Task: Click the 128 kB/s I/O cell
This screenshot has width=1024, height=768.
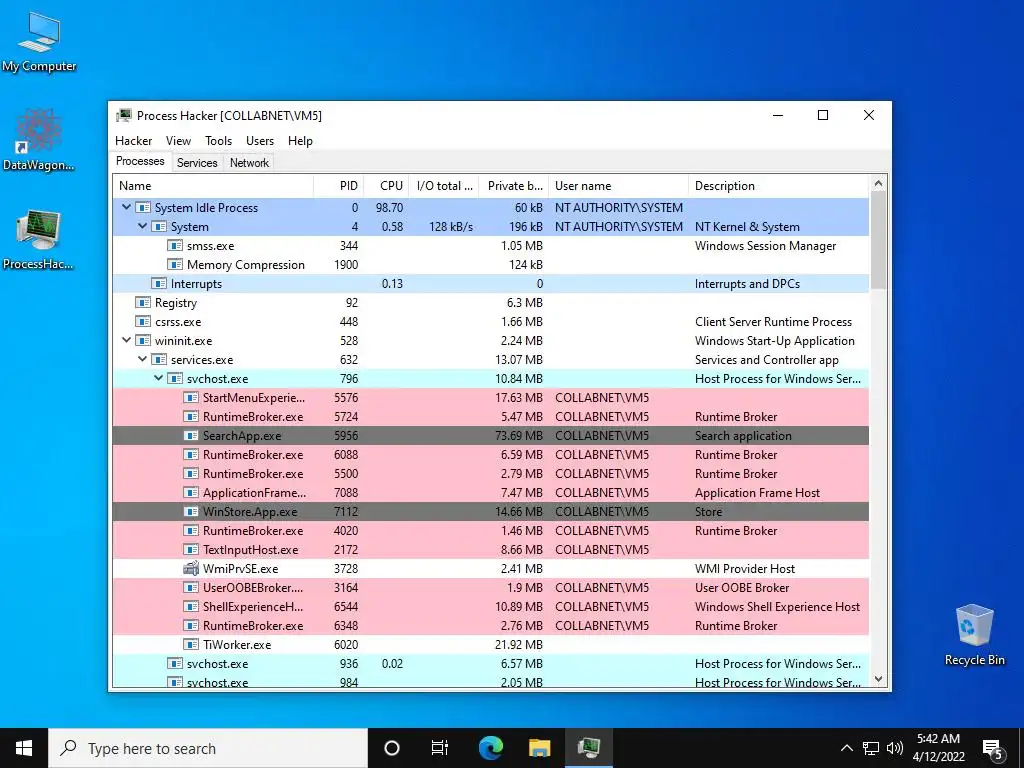Action: [x=451, y=227]
